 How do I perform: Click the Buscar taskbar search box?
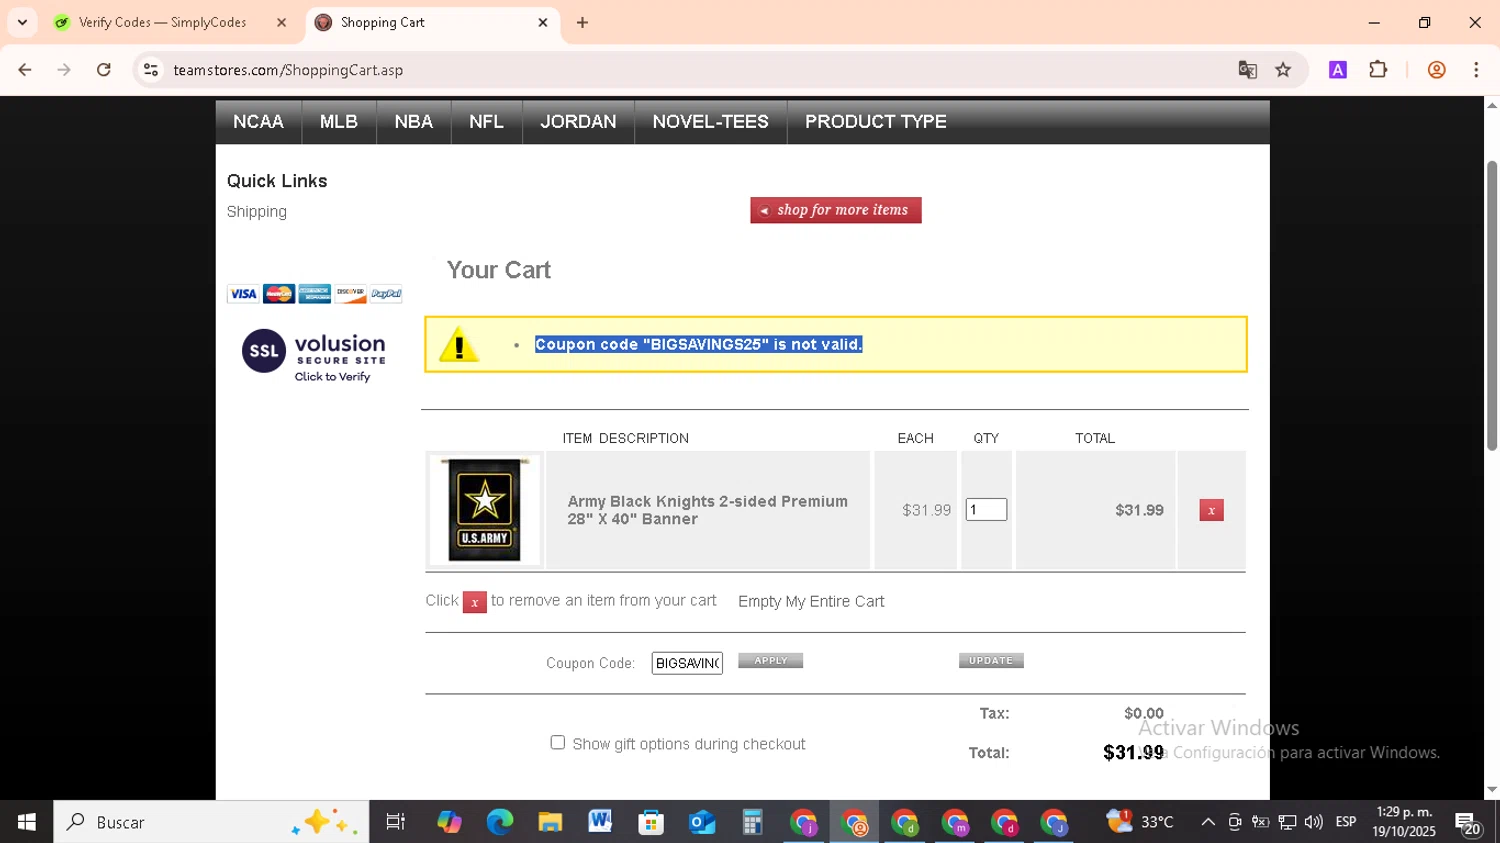pos(211,822)
